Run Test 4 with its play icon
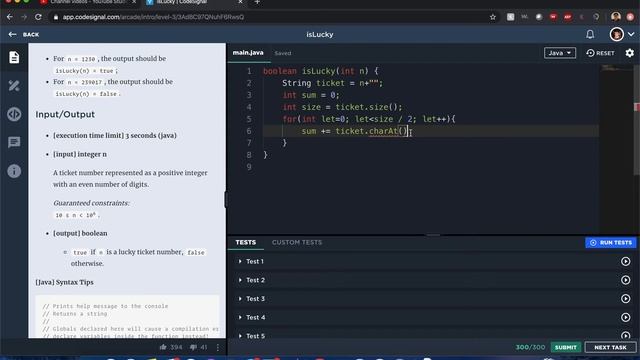 625,317
